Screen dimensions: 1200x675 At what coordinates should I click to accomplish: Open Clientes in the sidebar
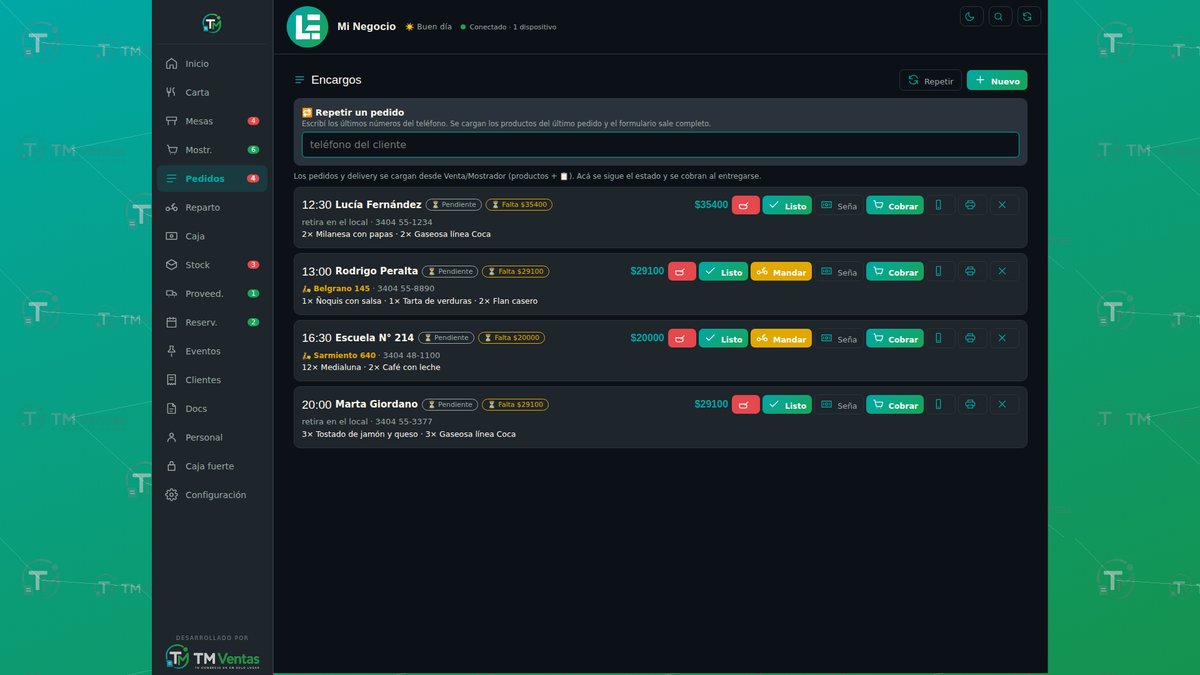pos(212,380)
